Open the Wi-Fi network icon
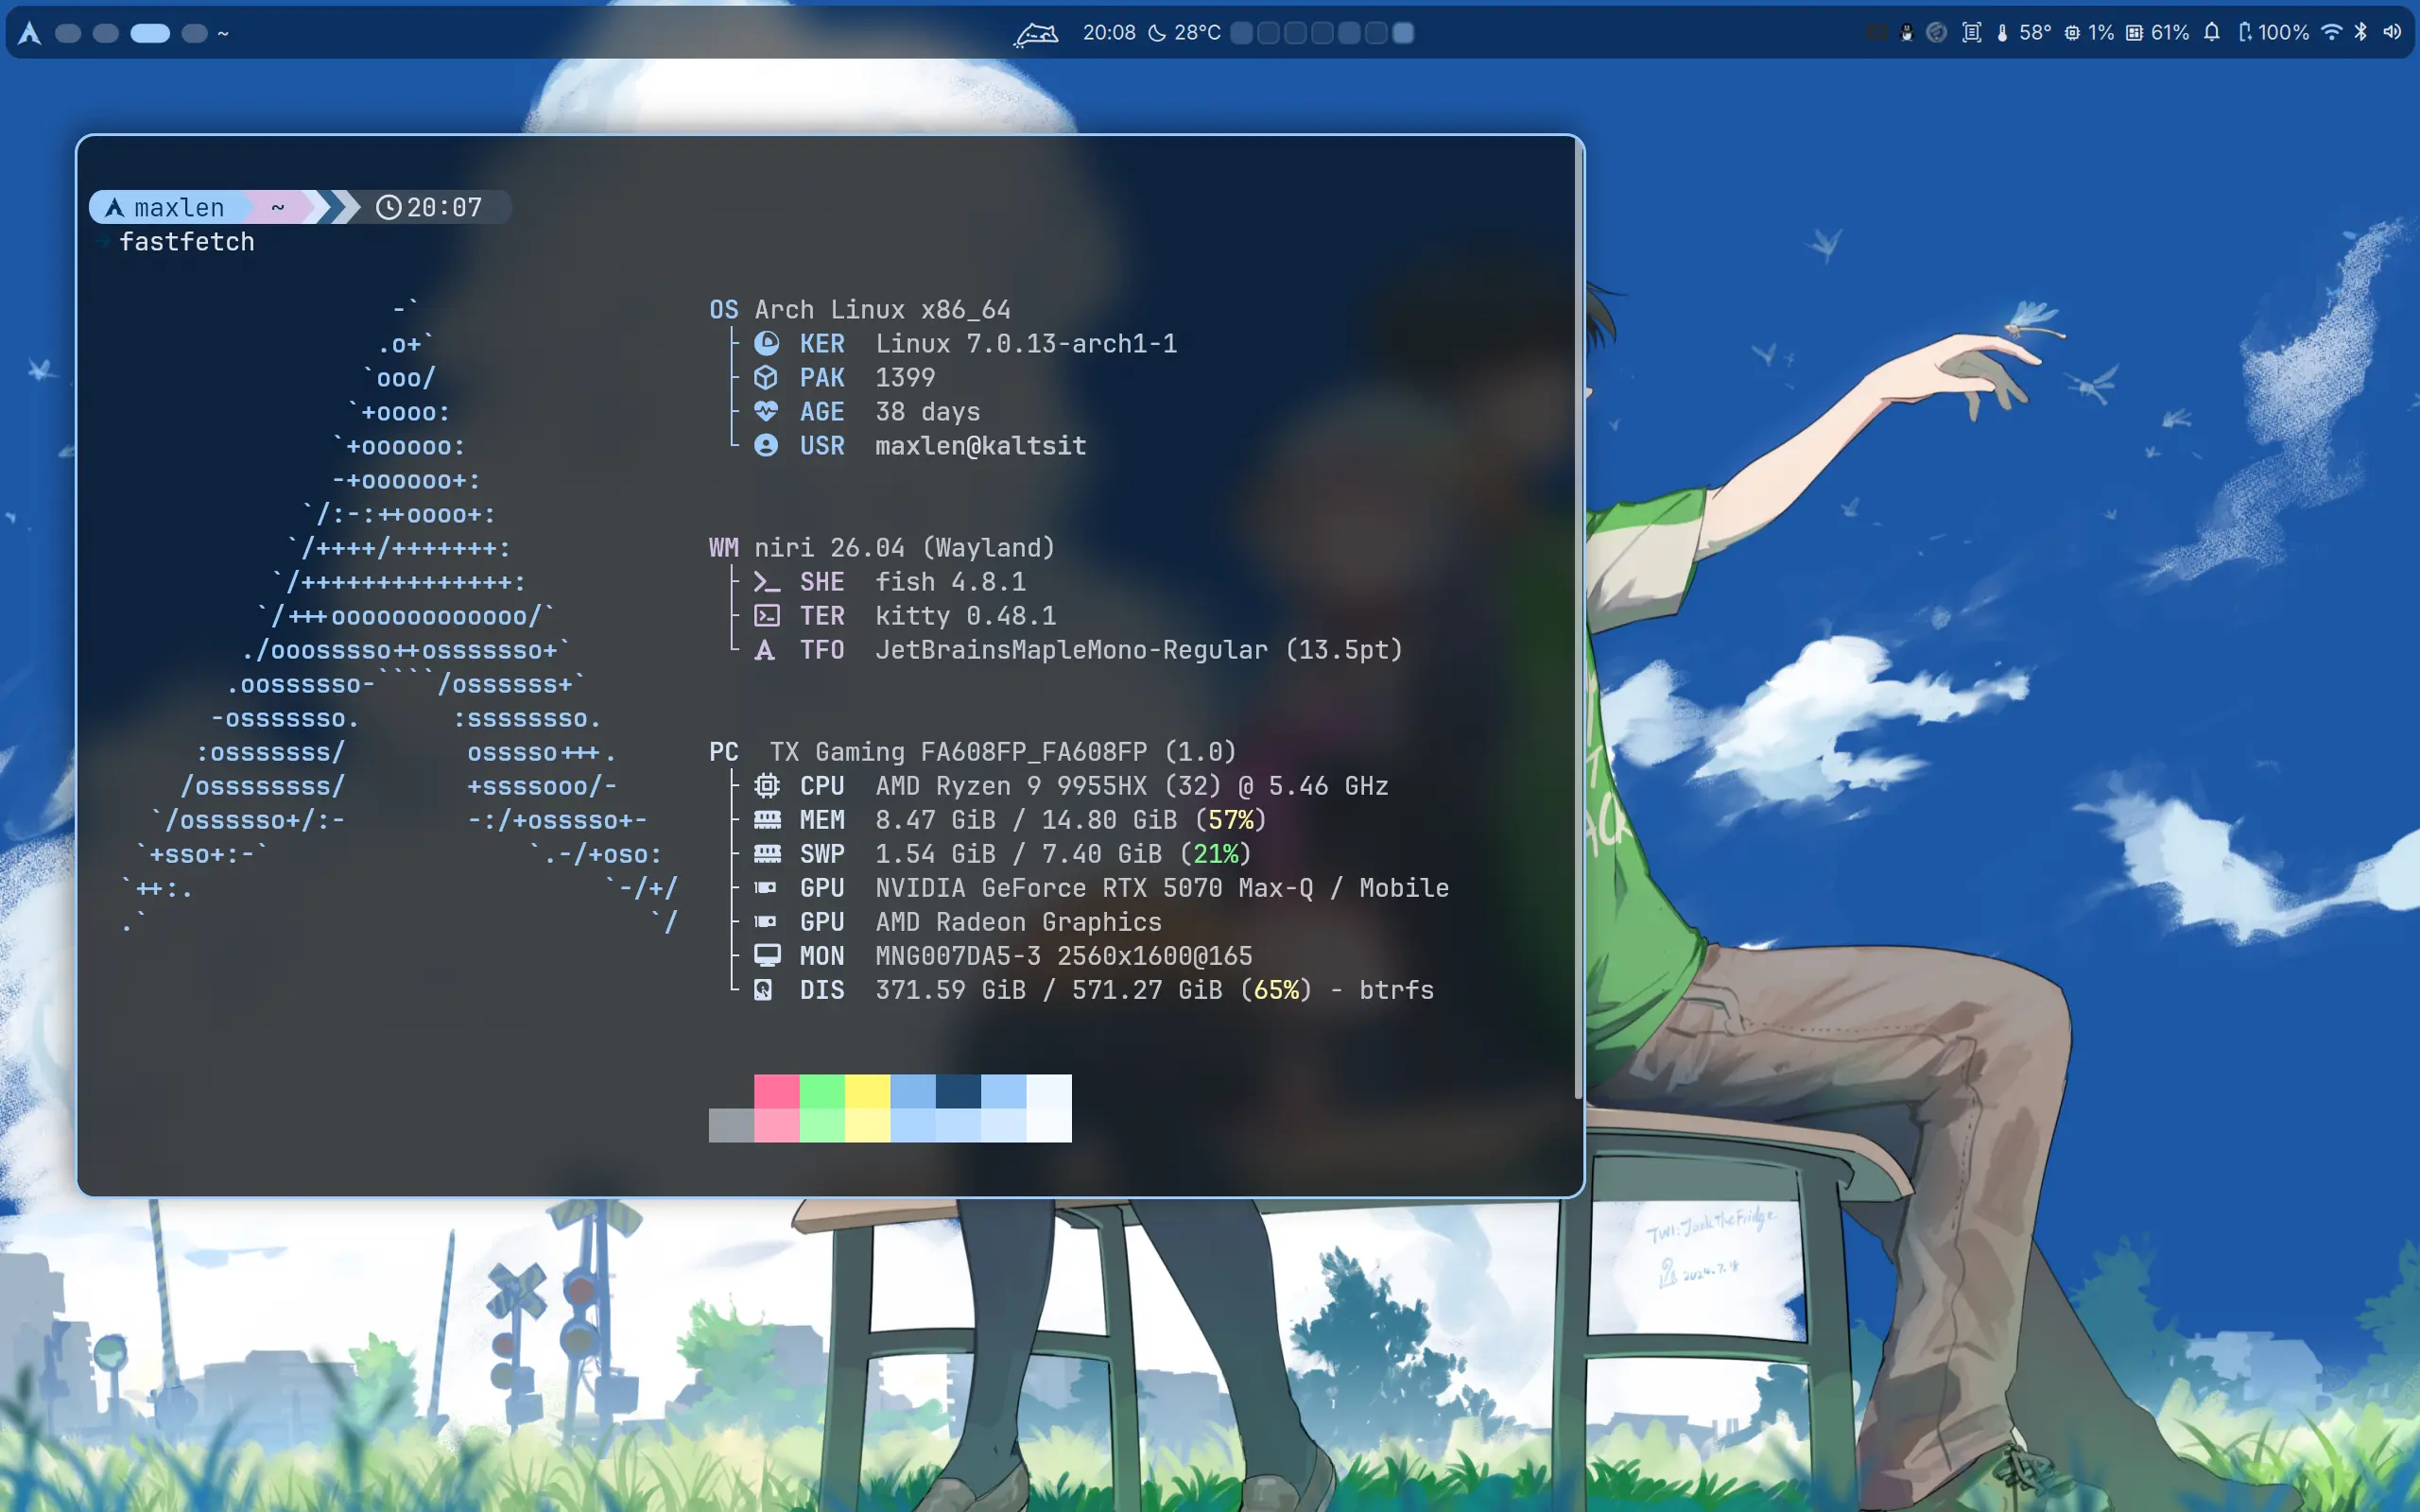The width and height of the screenshot is (2420, 1512). tap(2331, 33)
